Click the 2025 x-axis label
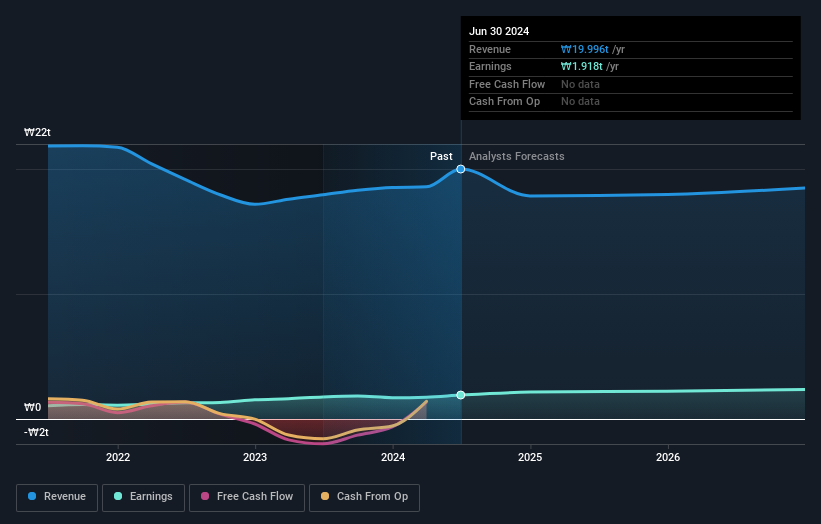 (530, 457)
